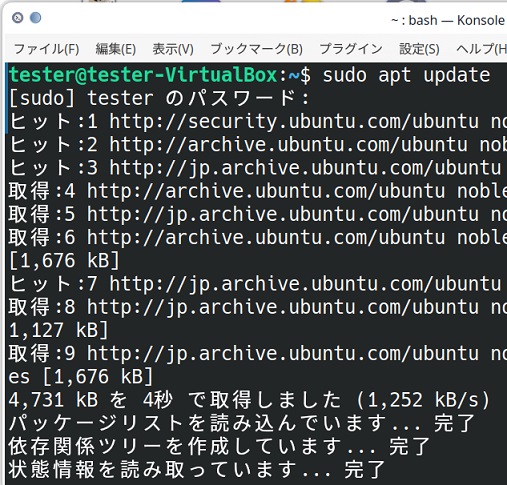507x485 pixels.
Task: Click the jp.archive.ubuntu.com URL on ヒット:3 line
Action: [x=305, y=168]
